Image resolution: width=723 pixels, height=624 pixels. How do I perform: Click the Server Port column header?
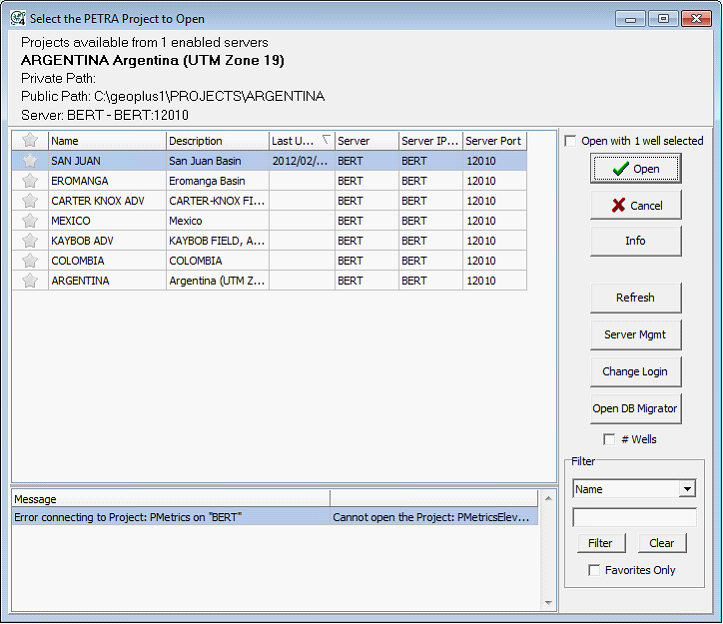point(494,141)
